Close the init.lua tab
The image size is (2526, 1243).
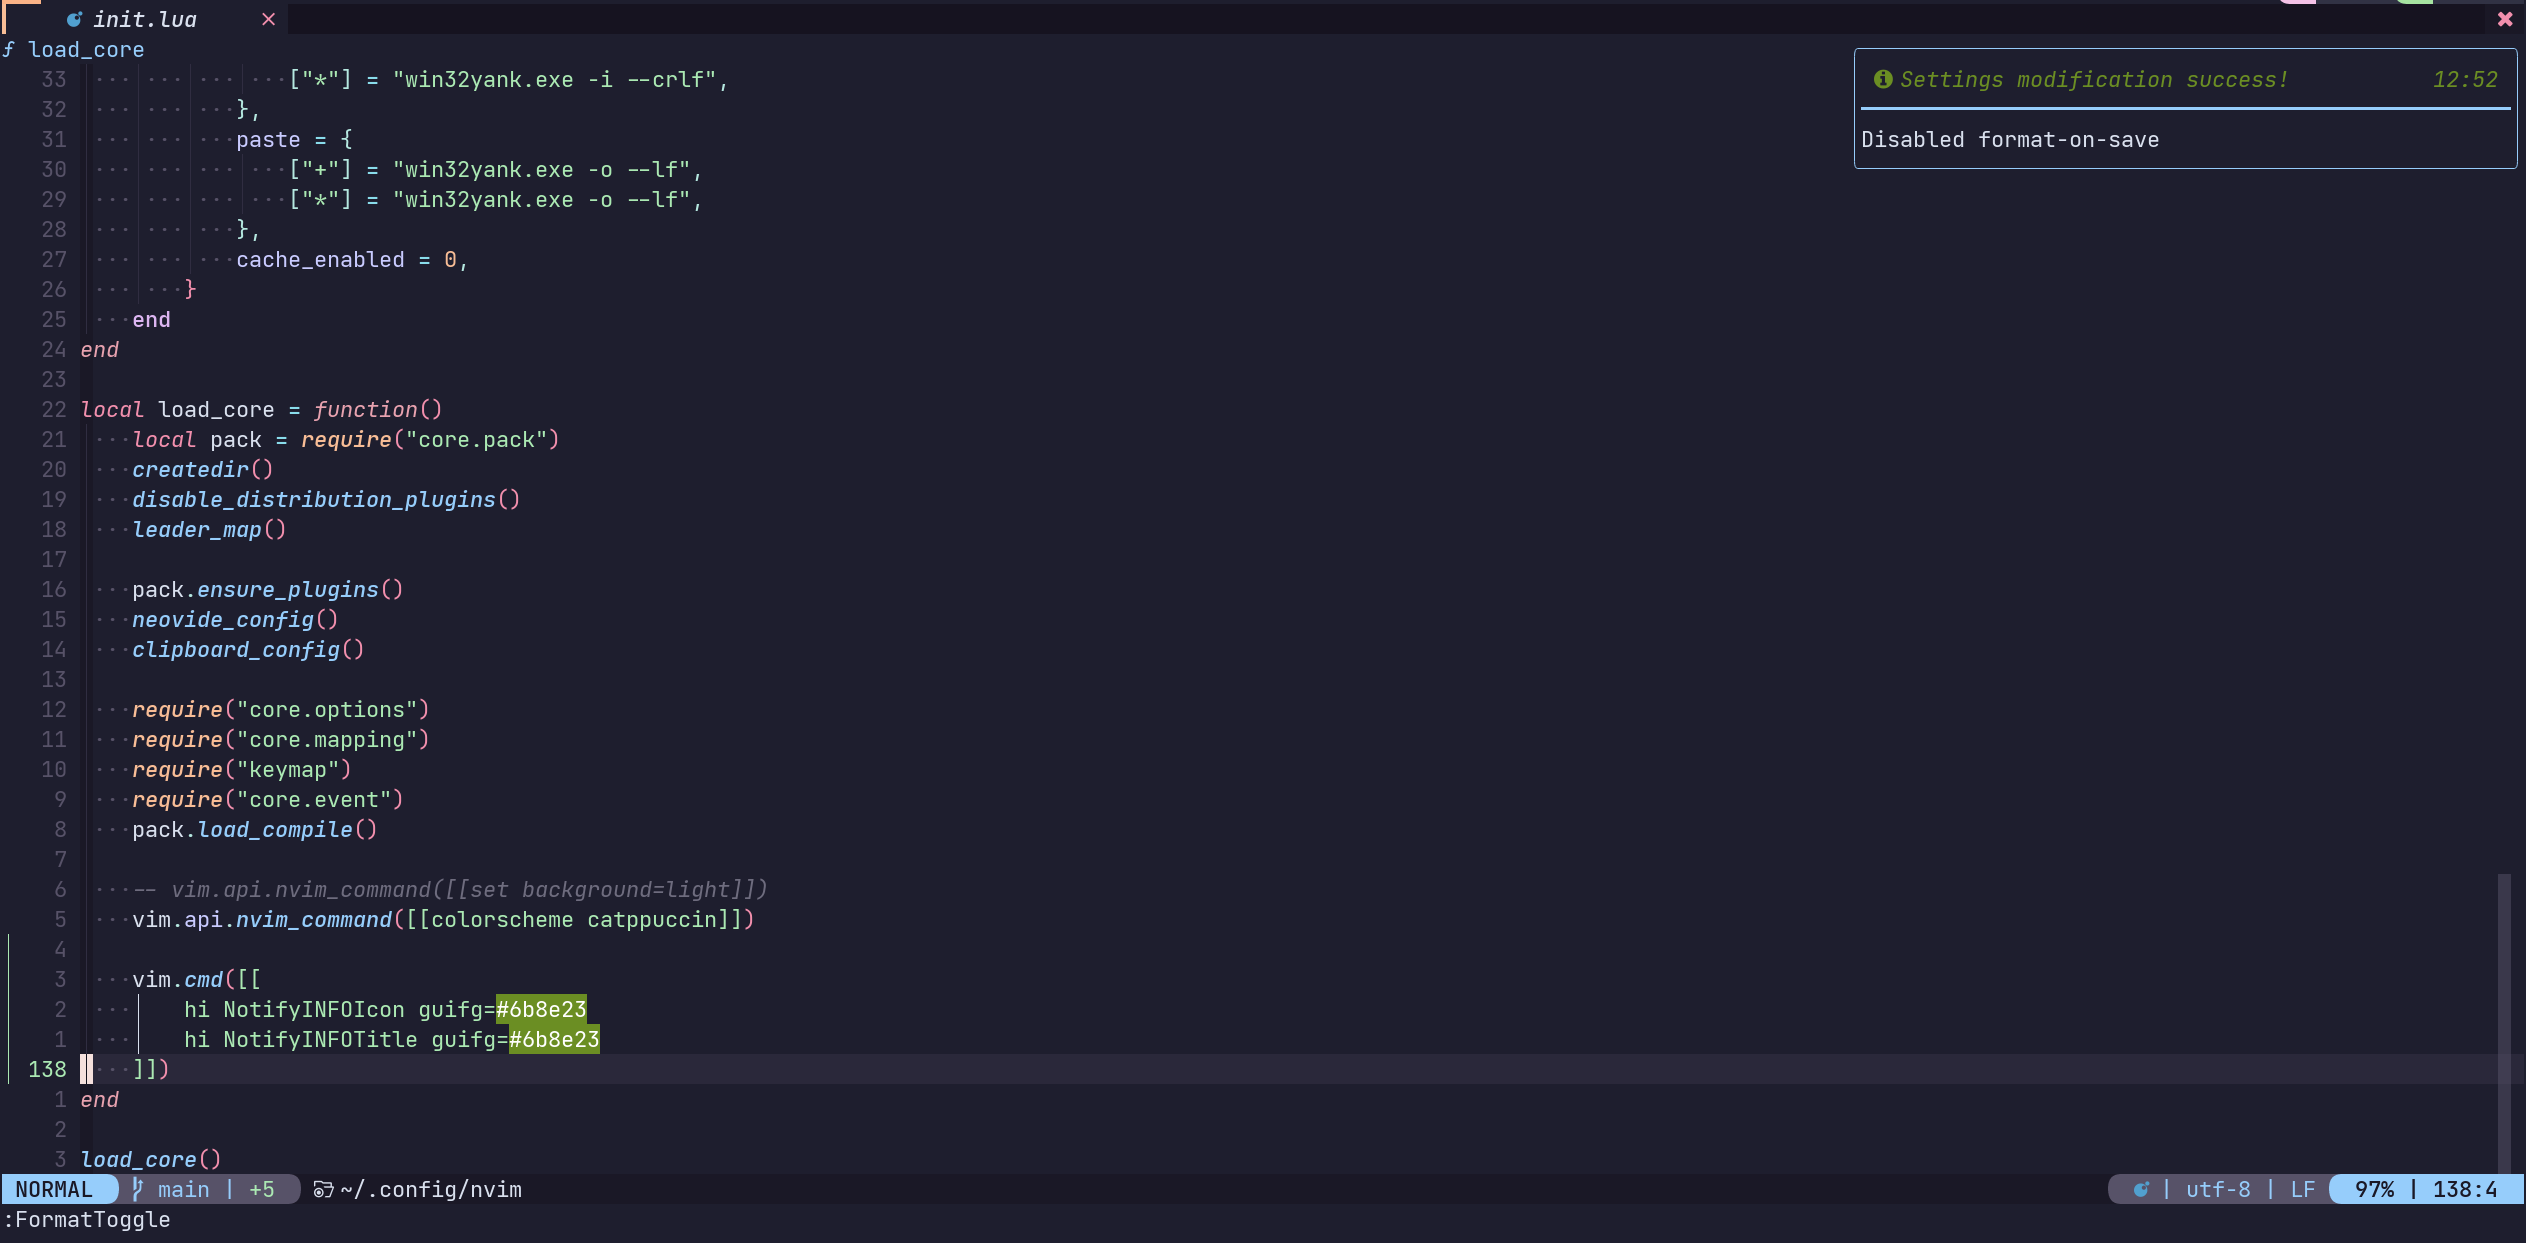pyautogui.click(x=267, y=19)
